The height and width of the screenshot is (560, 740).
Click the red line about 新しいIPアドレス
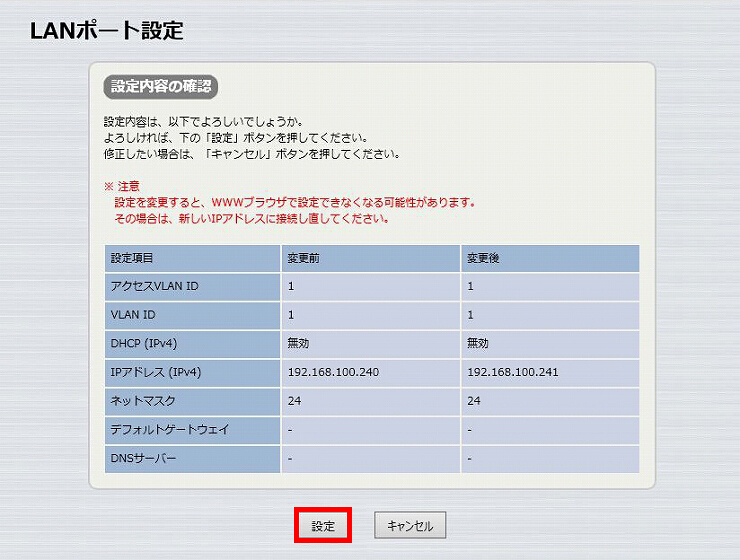[252, 218]
